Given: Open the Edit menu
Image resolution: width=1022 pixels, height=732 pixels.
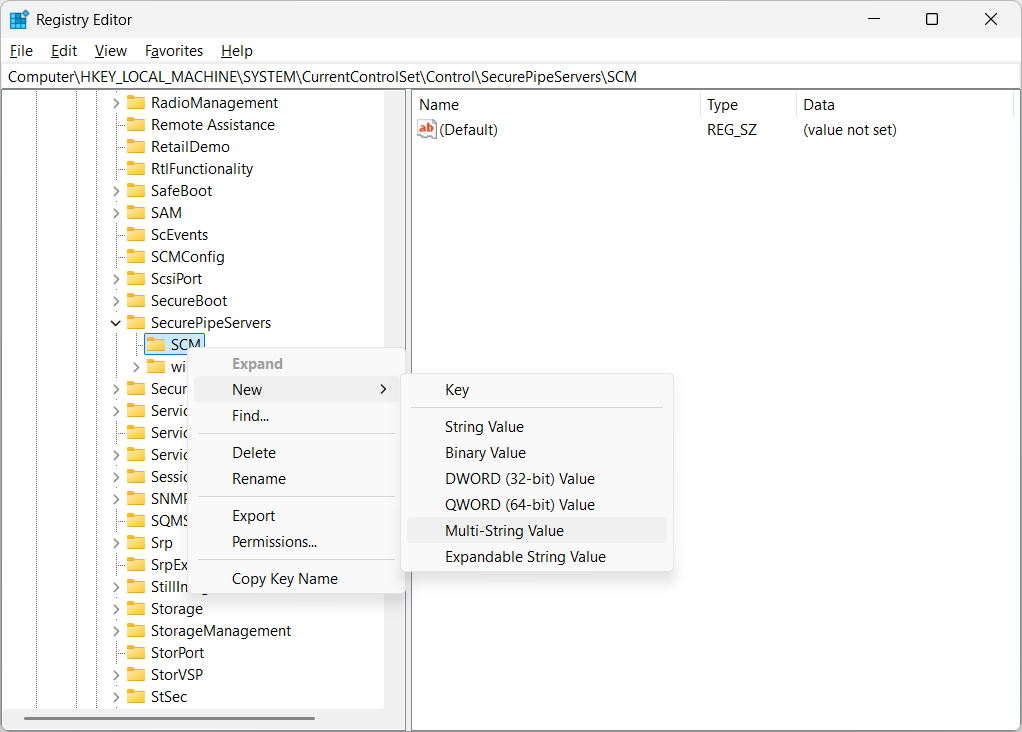Looking at the screenshot, I should pyautogui.click(x=64, y=51).
